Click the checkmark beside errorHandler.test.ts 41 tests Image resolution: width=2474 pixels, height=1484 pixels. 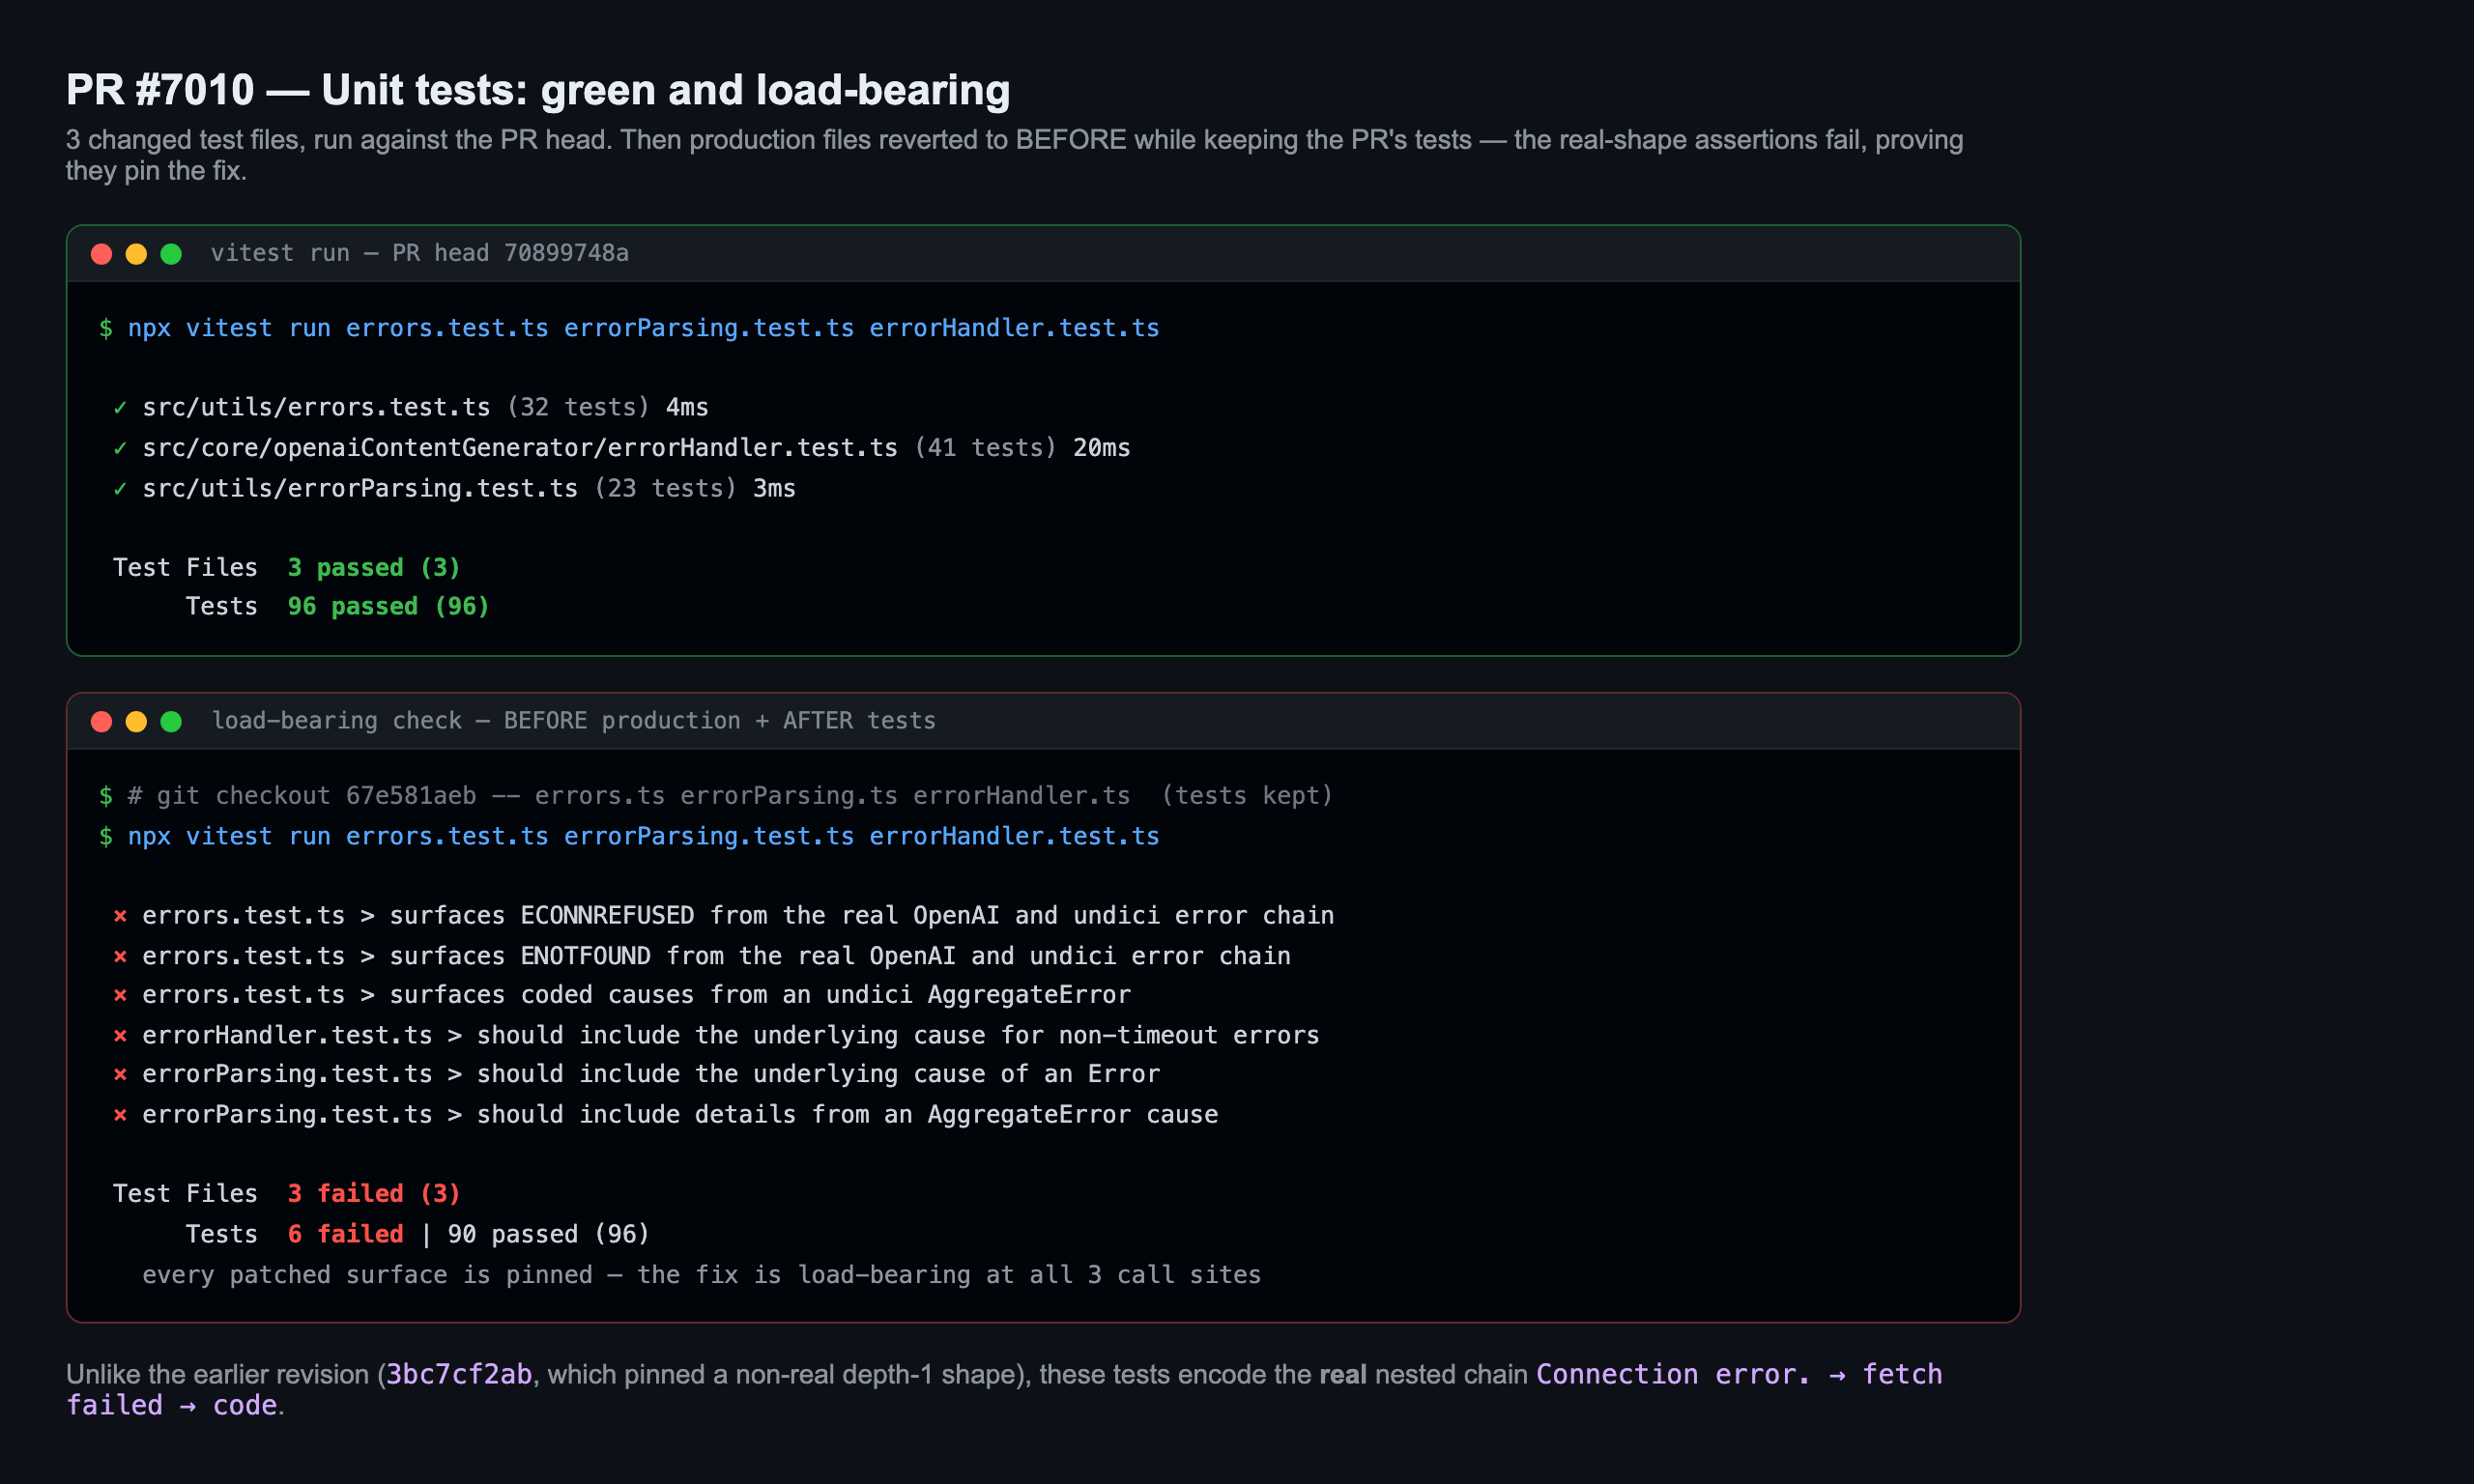120,448
